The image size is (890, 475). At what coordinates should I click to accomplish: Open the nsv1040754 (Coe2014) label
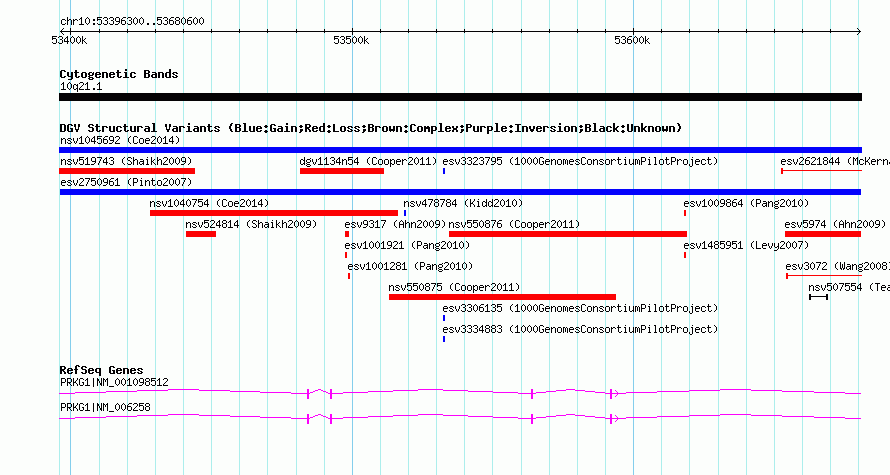click(209, 203)
